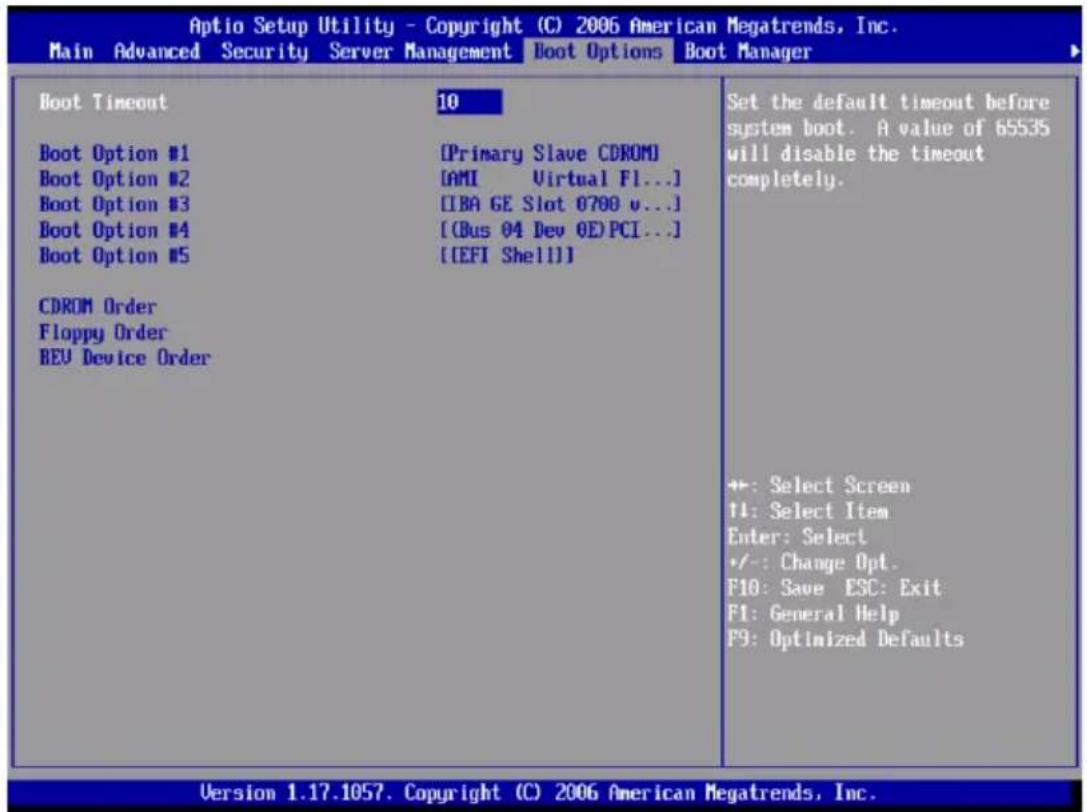Open the Advanced tab
This screenshot has height=812, width=1087.
point(157,51)
